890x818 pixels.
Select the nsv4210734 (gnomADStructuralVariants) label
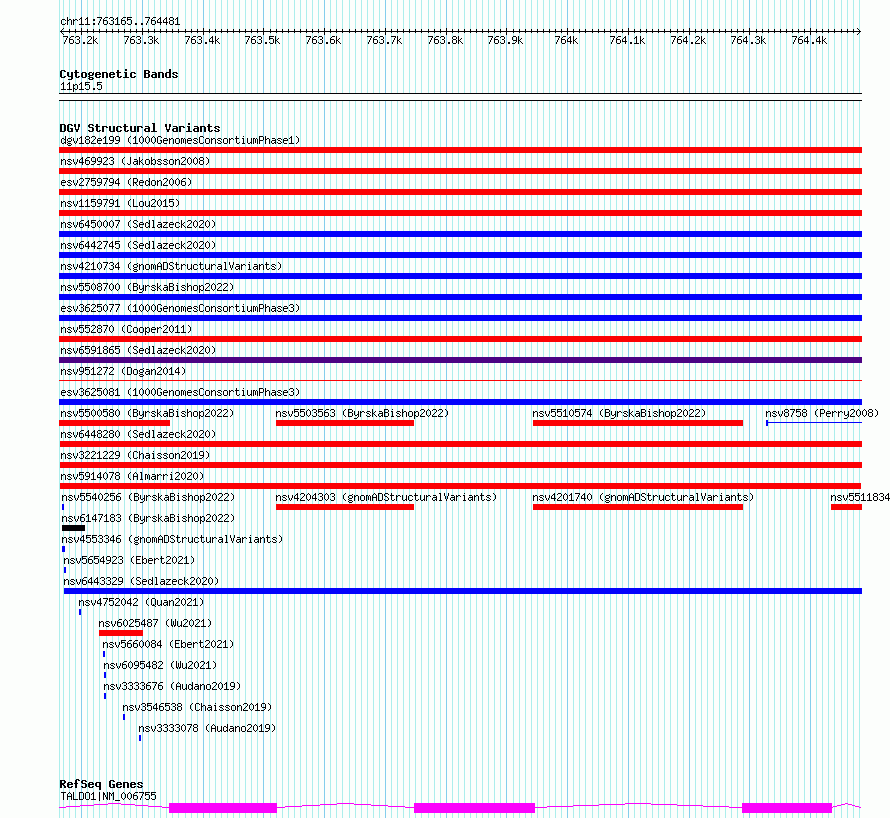coord(171,266)
